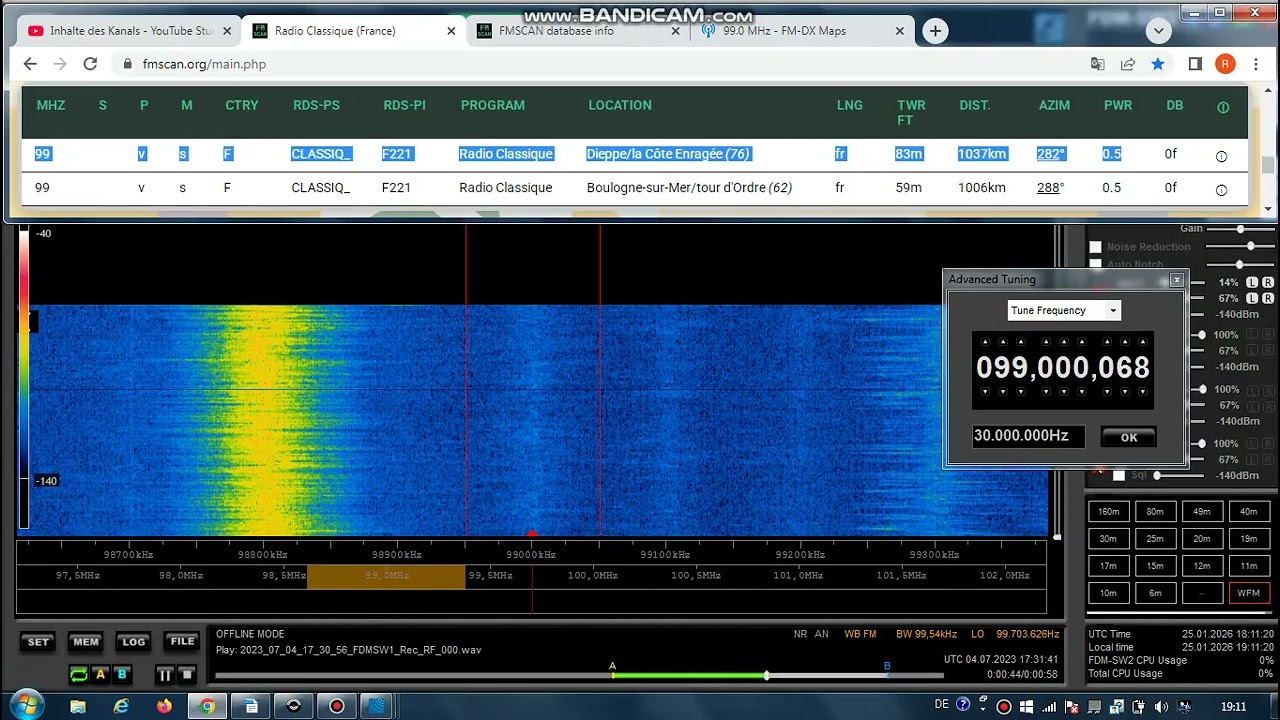Share this page via address bar icon
This screenshot has width=1280, height=720.
pyautogui.click(x=1128, y=64)
